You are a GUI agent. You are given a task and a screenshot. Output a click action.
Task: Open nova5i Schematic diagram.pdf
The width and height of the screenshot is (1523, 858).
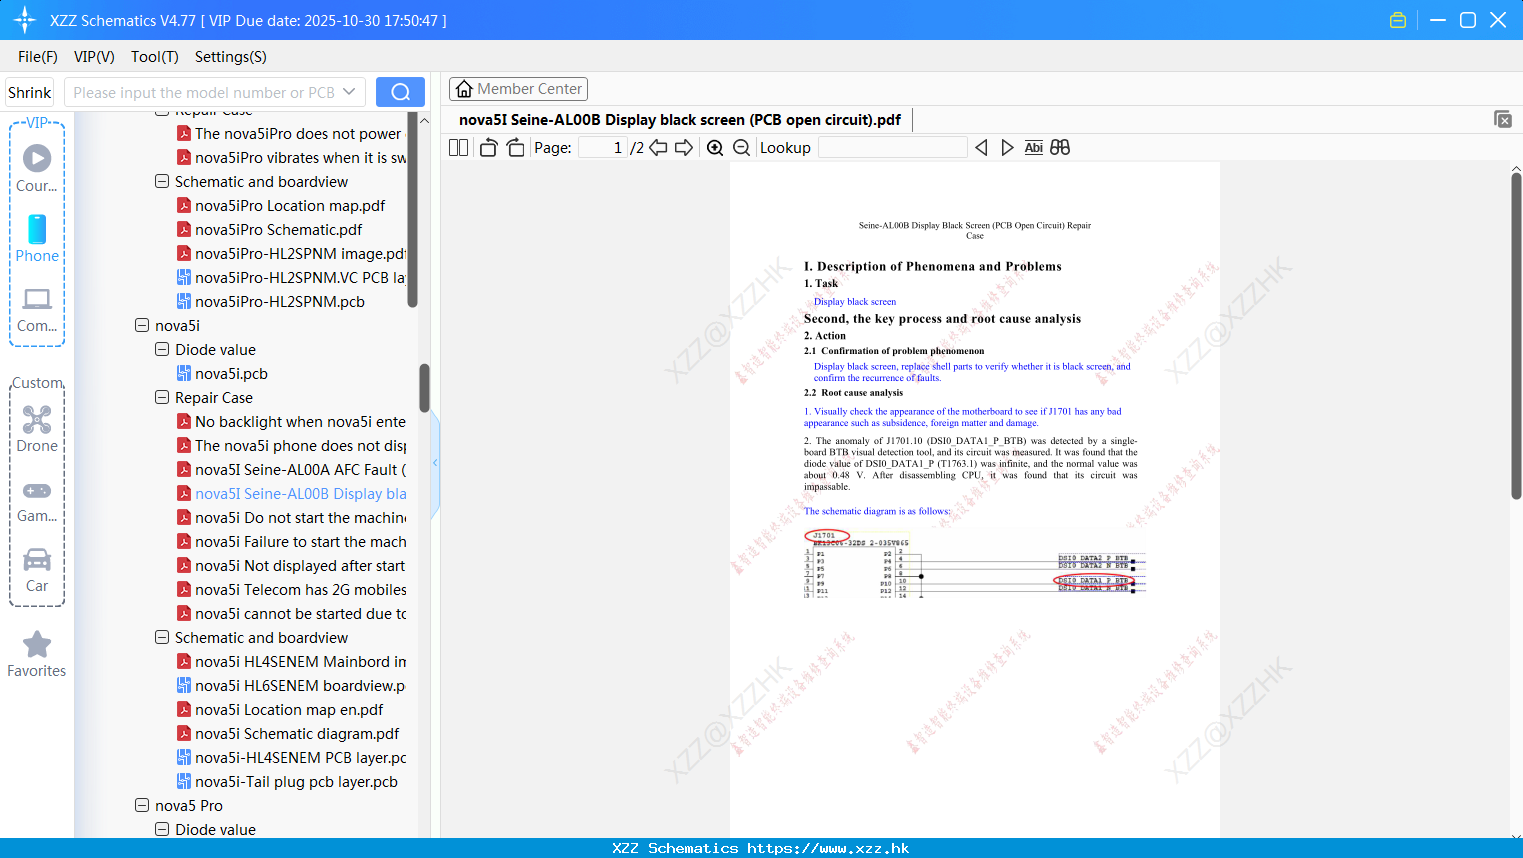pyautogui.click(x=297, y=733)
